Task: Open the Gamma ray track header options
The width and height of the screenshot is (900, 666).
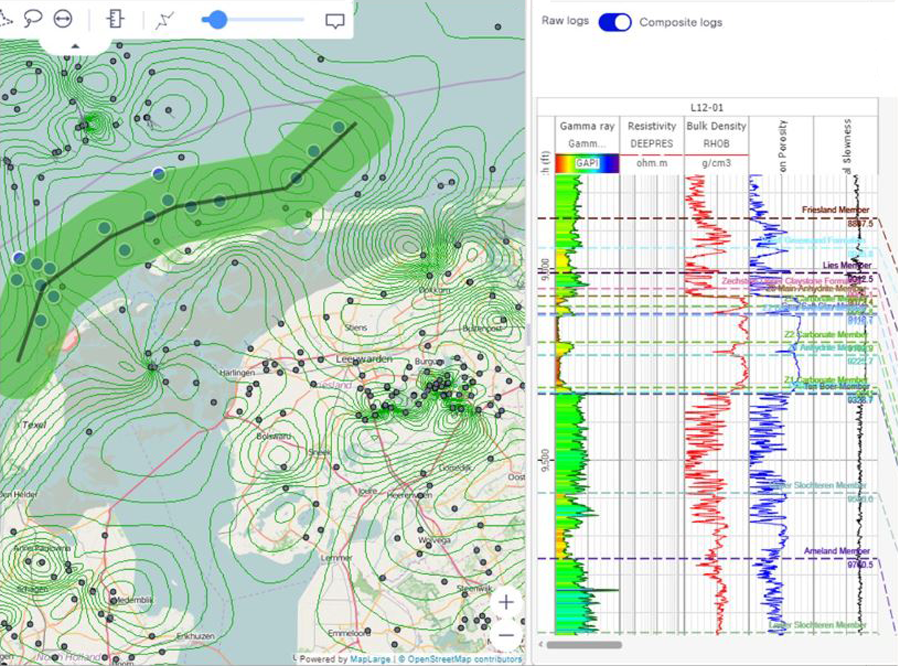Action: point(586,126)
